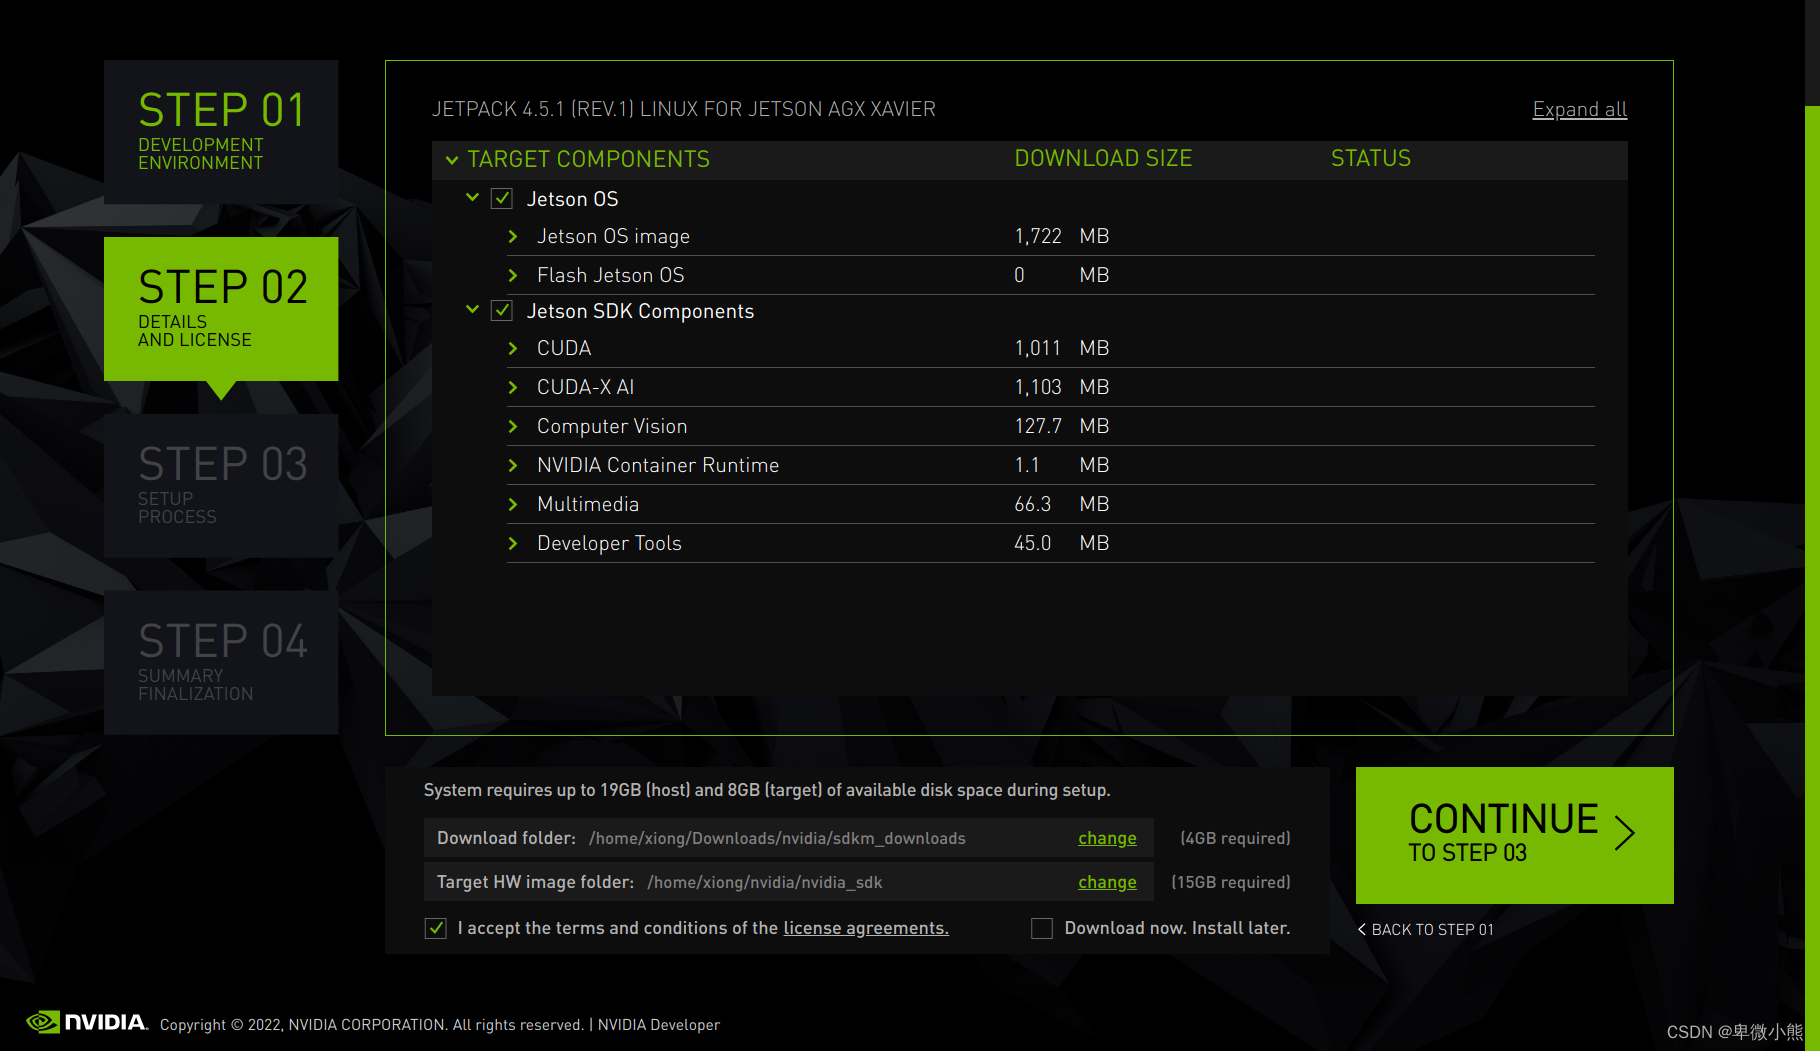
Task: Click the NVIDIA Container Runtime label
Action: tap(658, 465)
